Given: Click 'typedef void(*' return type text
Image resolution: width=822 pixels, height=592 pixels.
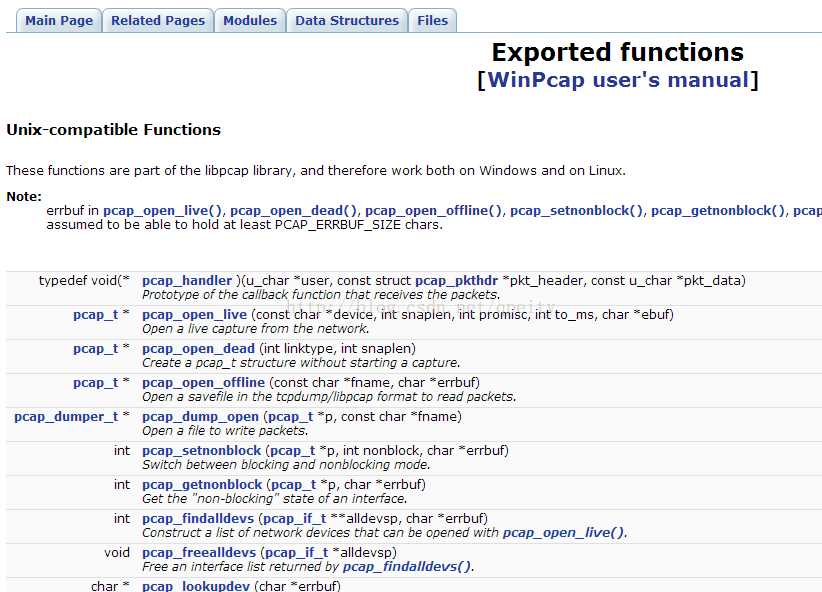Looking at the screenshot, I should click(84, 281).
